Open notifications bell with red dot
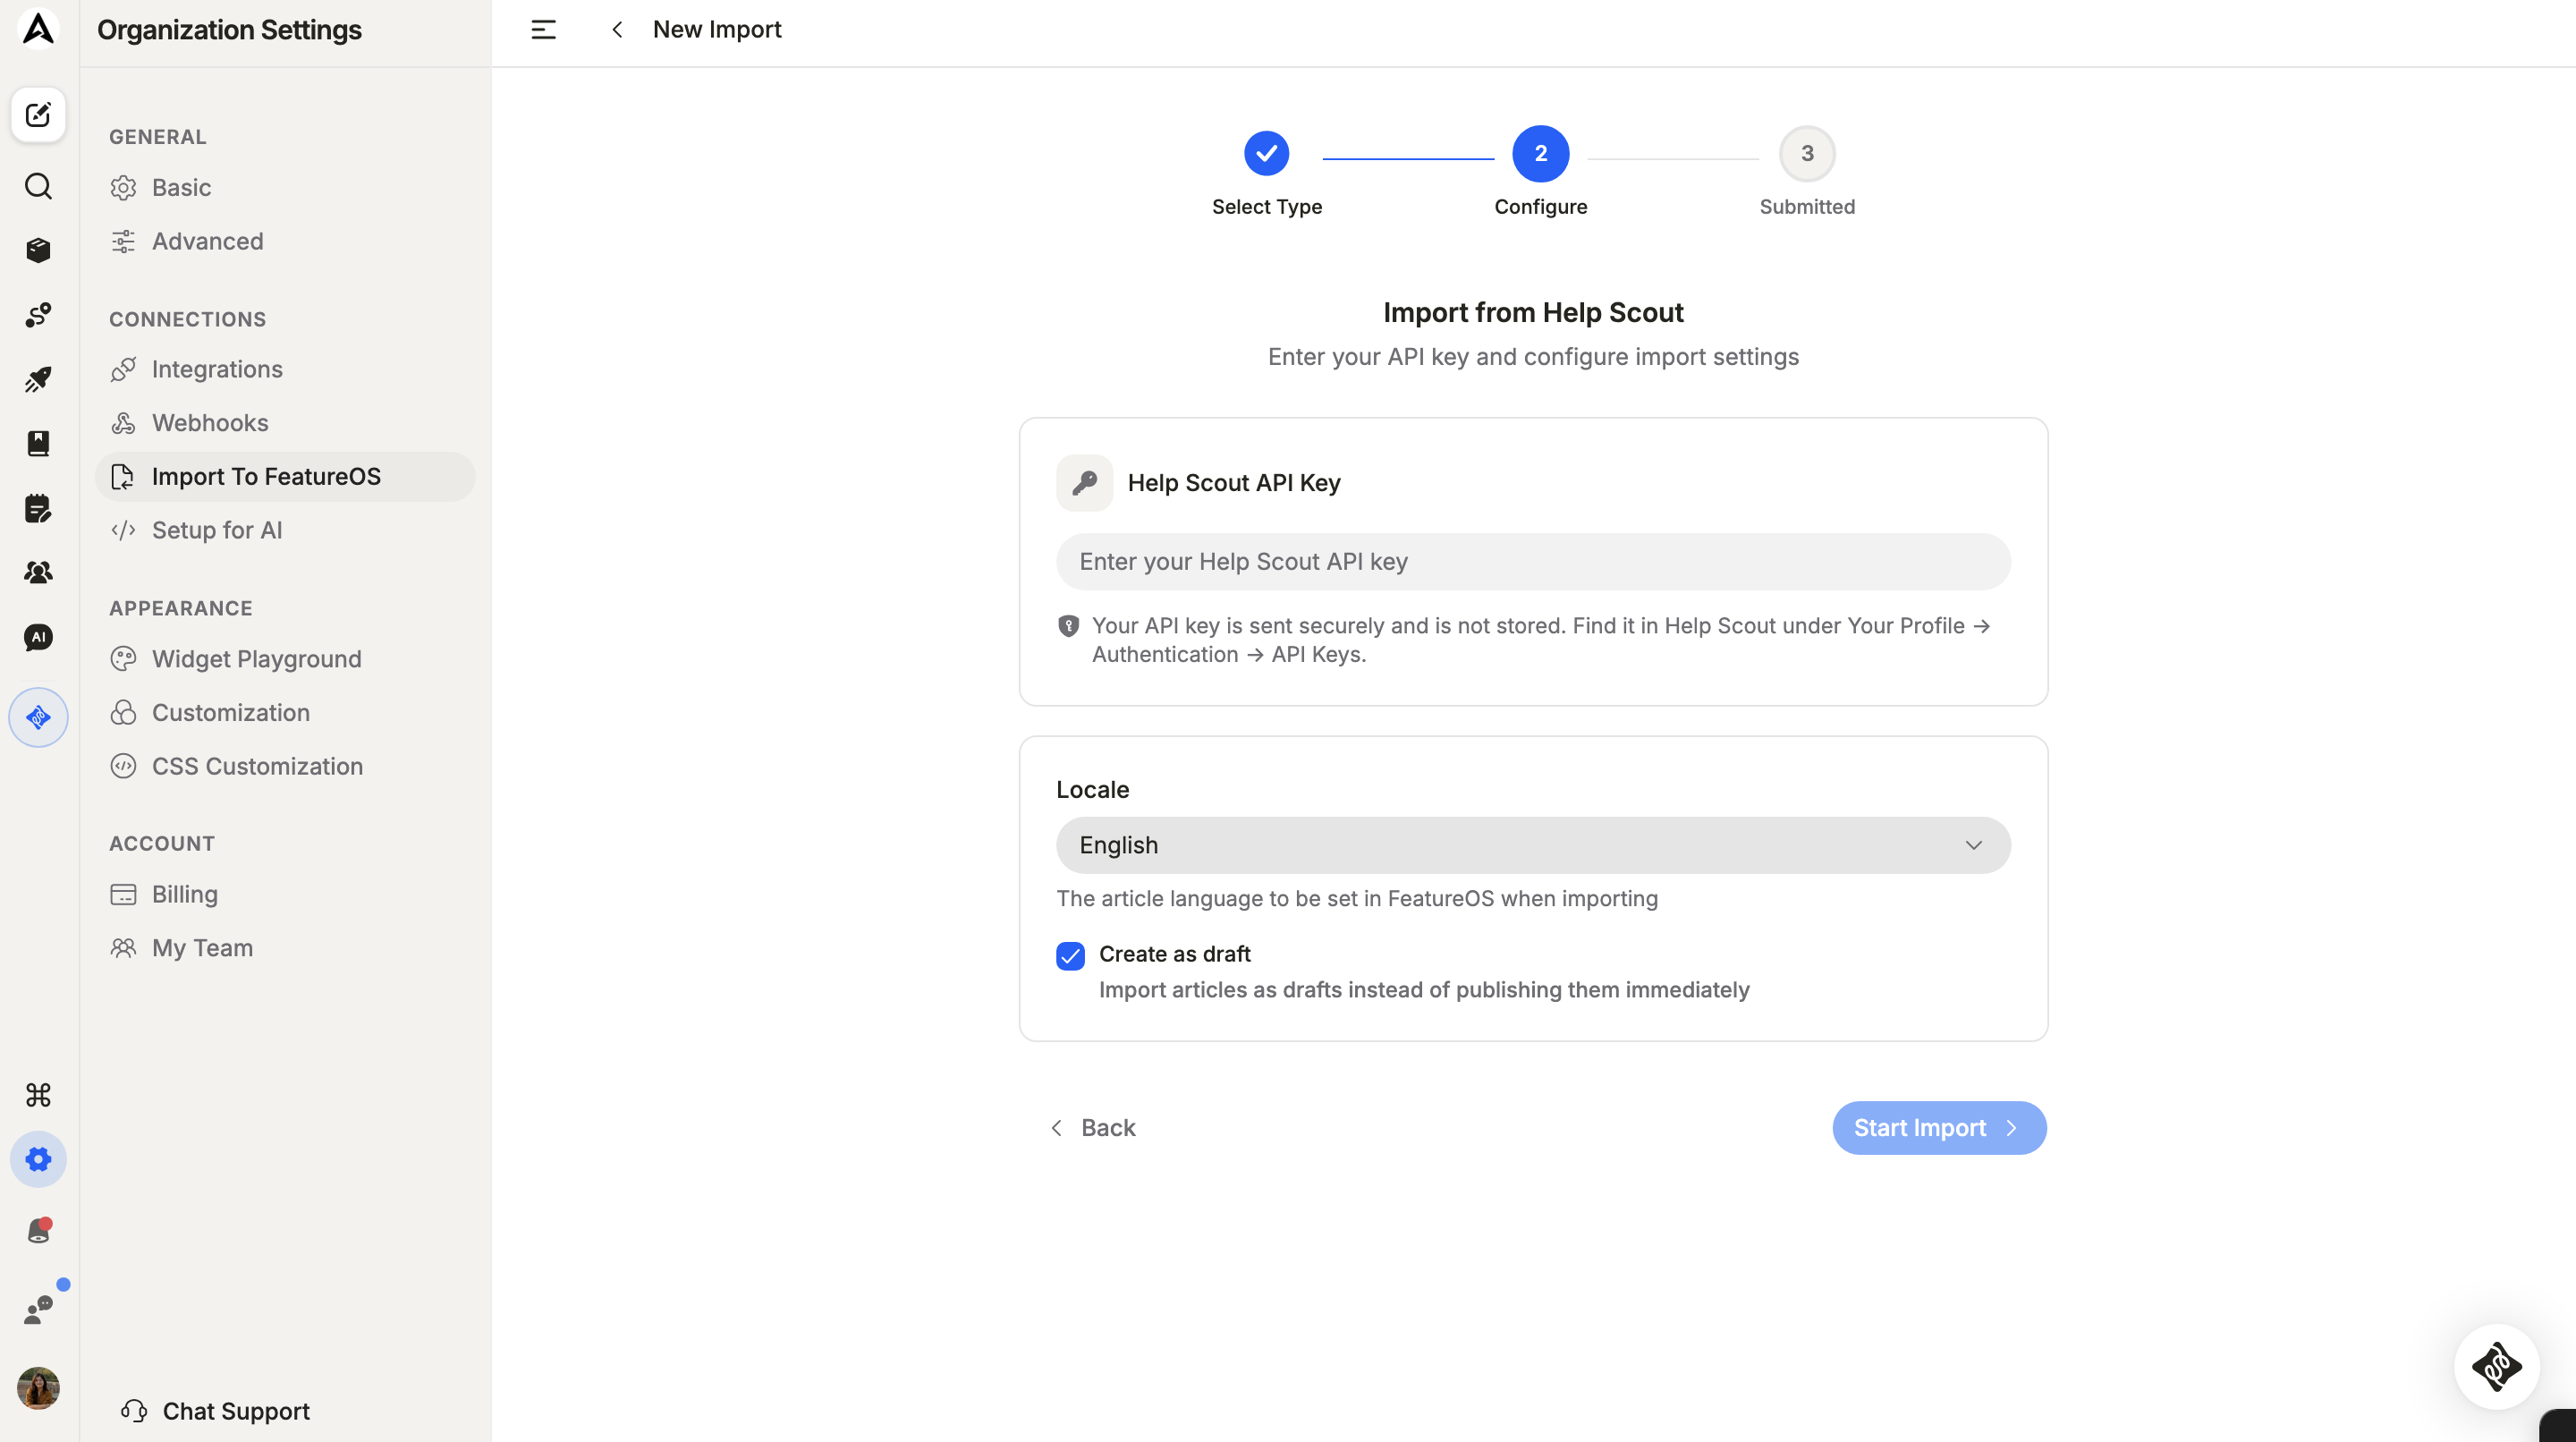2576x1442 pixels. click(x=38, y=1230)
